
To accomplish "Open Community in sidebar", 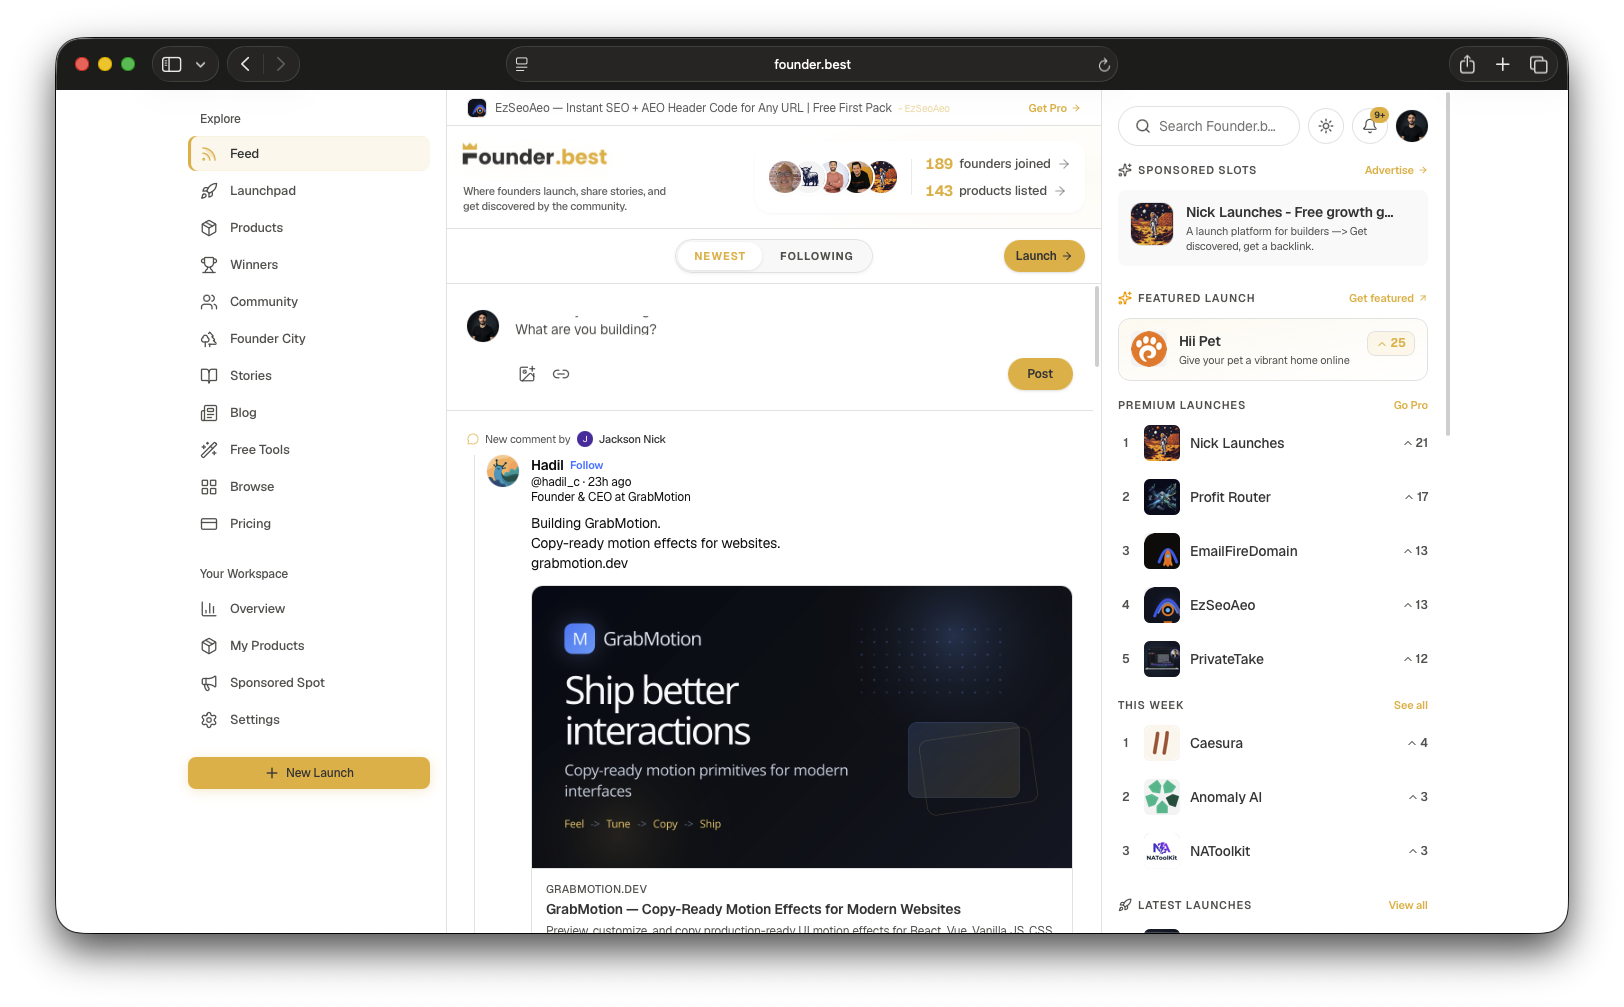I will 309,302.
